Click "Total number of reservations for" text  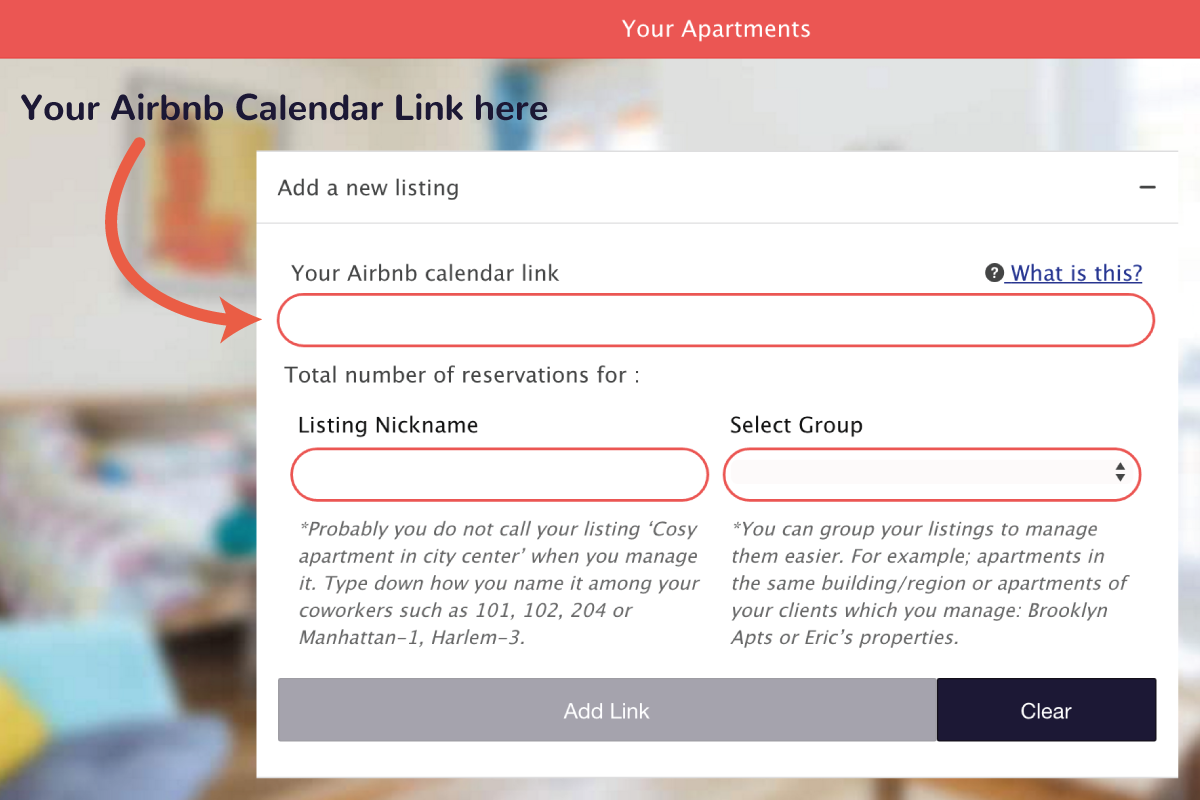pos(462,375)
